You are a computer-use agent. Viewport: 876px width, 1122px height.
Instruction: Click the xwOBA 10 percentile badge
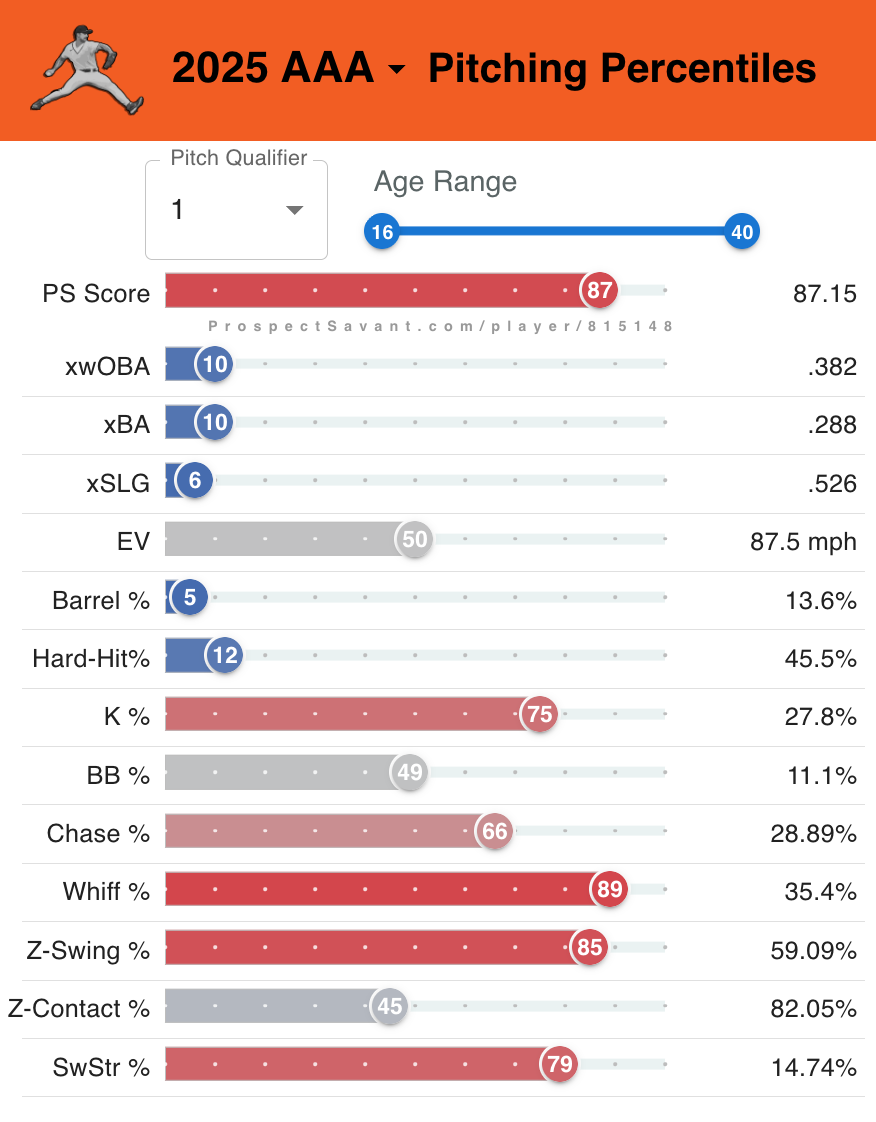coord(215,365)
